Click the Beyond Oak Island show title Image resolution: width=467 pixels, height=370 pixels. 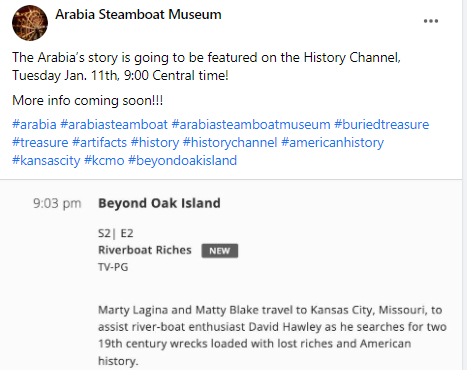pos(159,203)
